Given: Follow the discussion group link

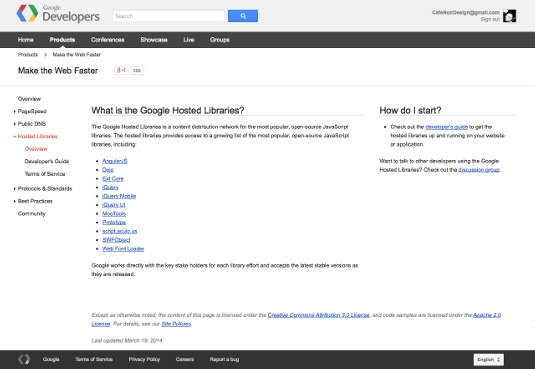Looking at the screenshot, I should click(x=479, y=170).
